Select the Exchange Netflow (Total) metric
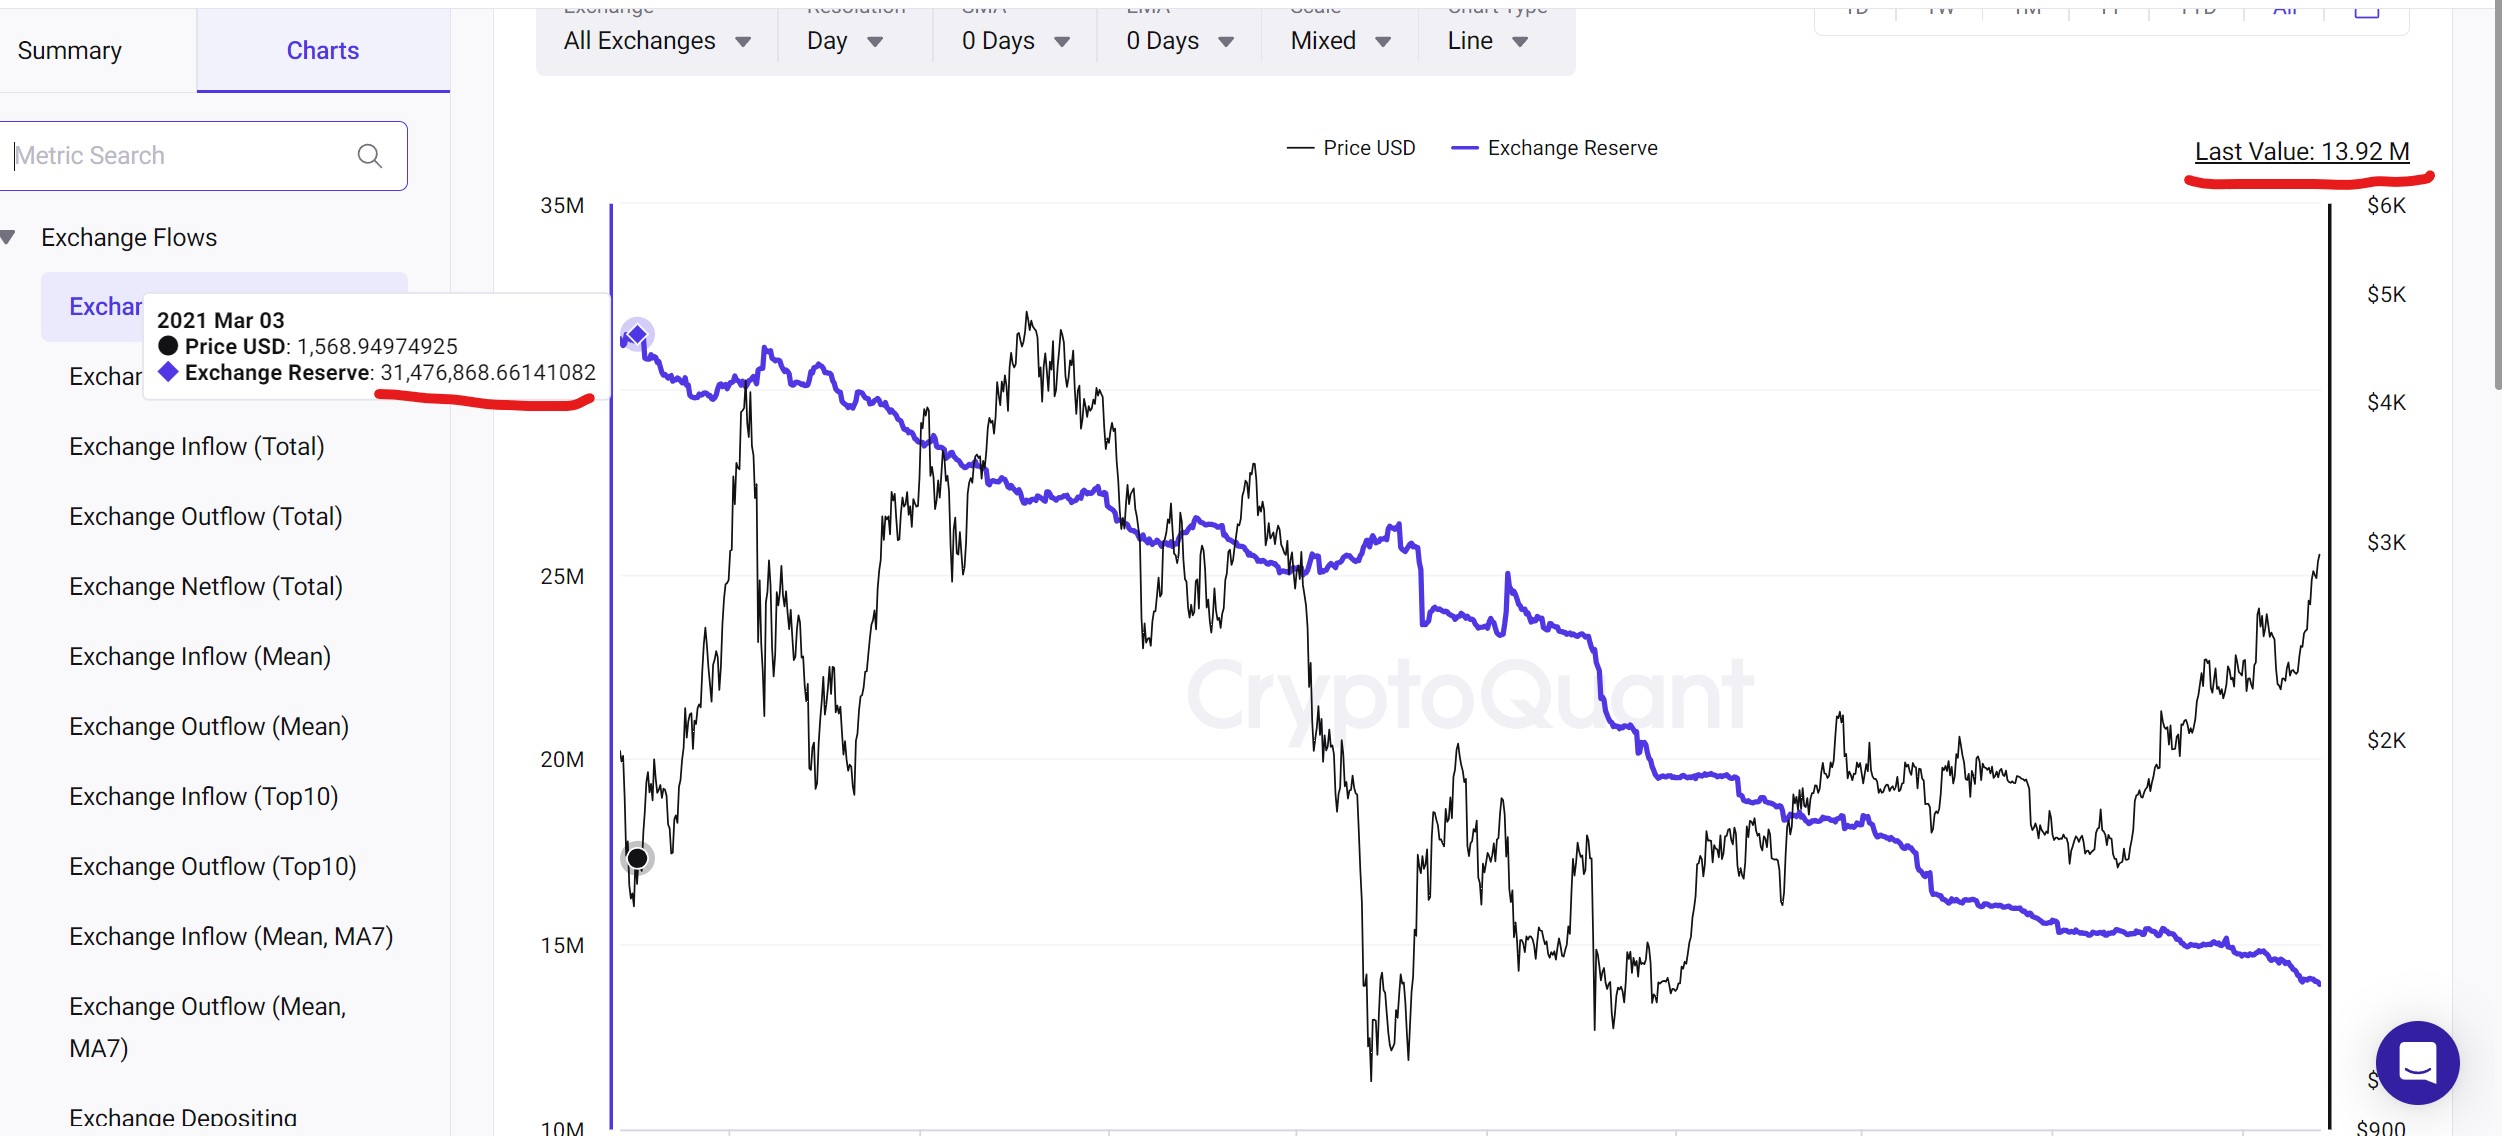The width and height of the screenshot is (2502, 1136). click(206, 587)
